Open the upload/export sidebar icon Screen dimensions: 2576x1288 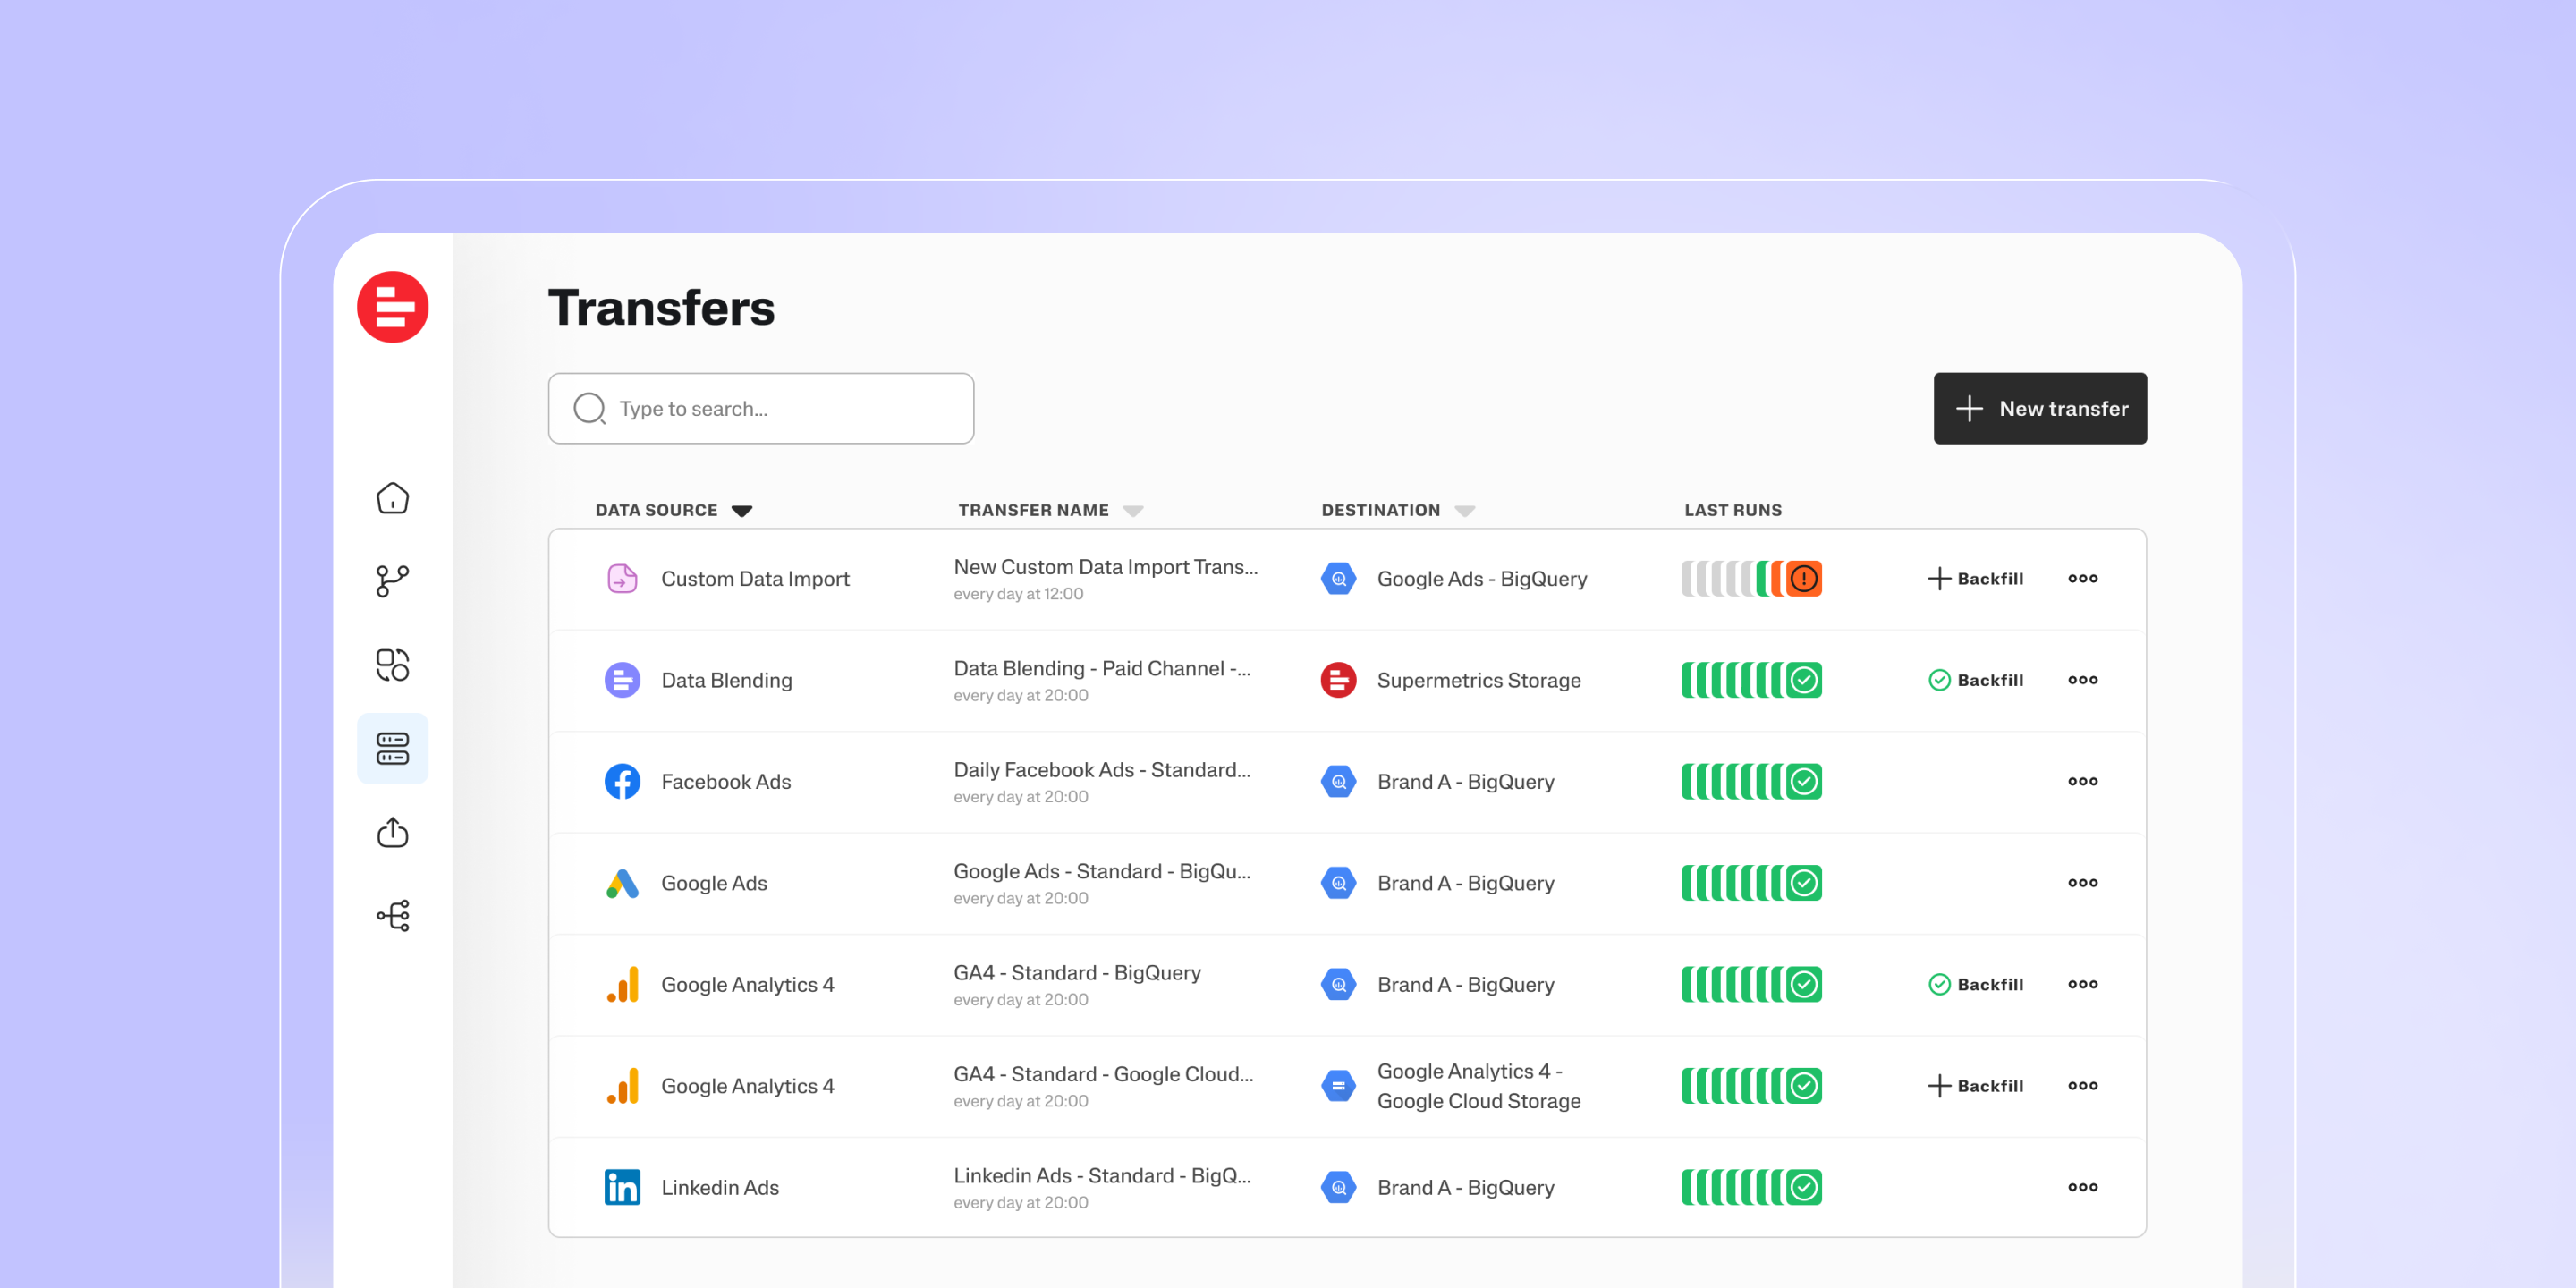tap(392, 832)
